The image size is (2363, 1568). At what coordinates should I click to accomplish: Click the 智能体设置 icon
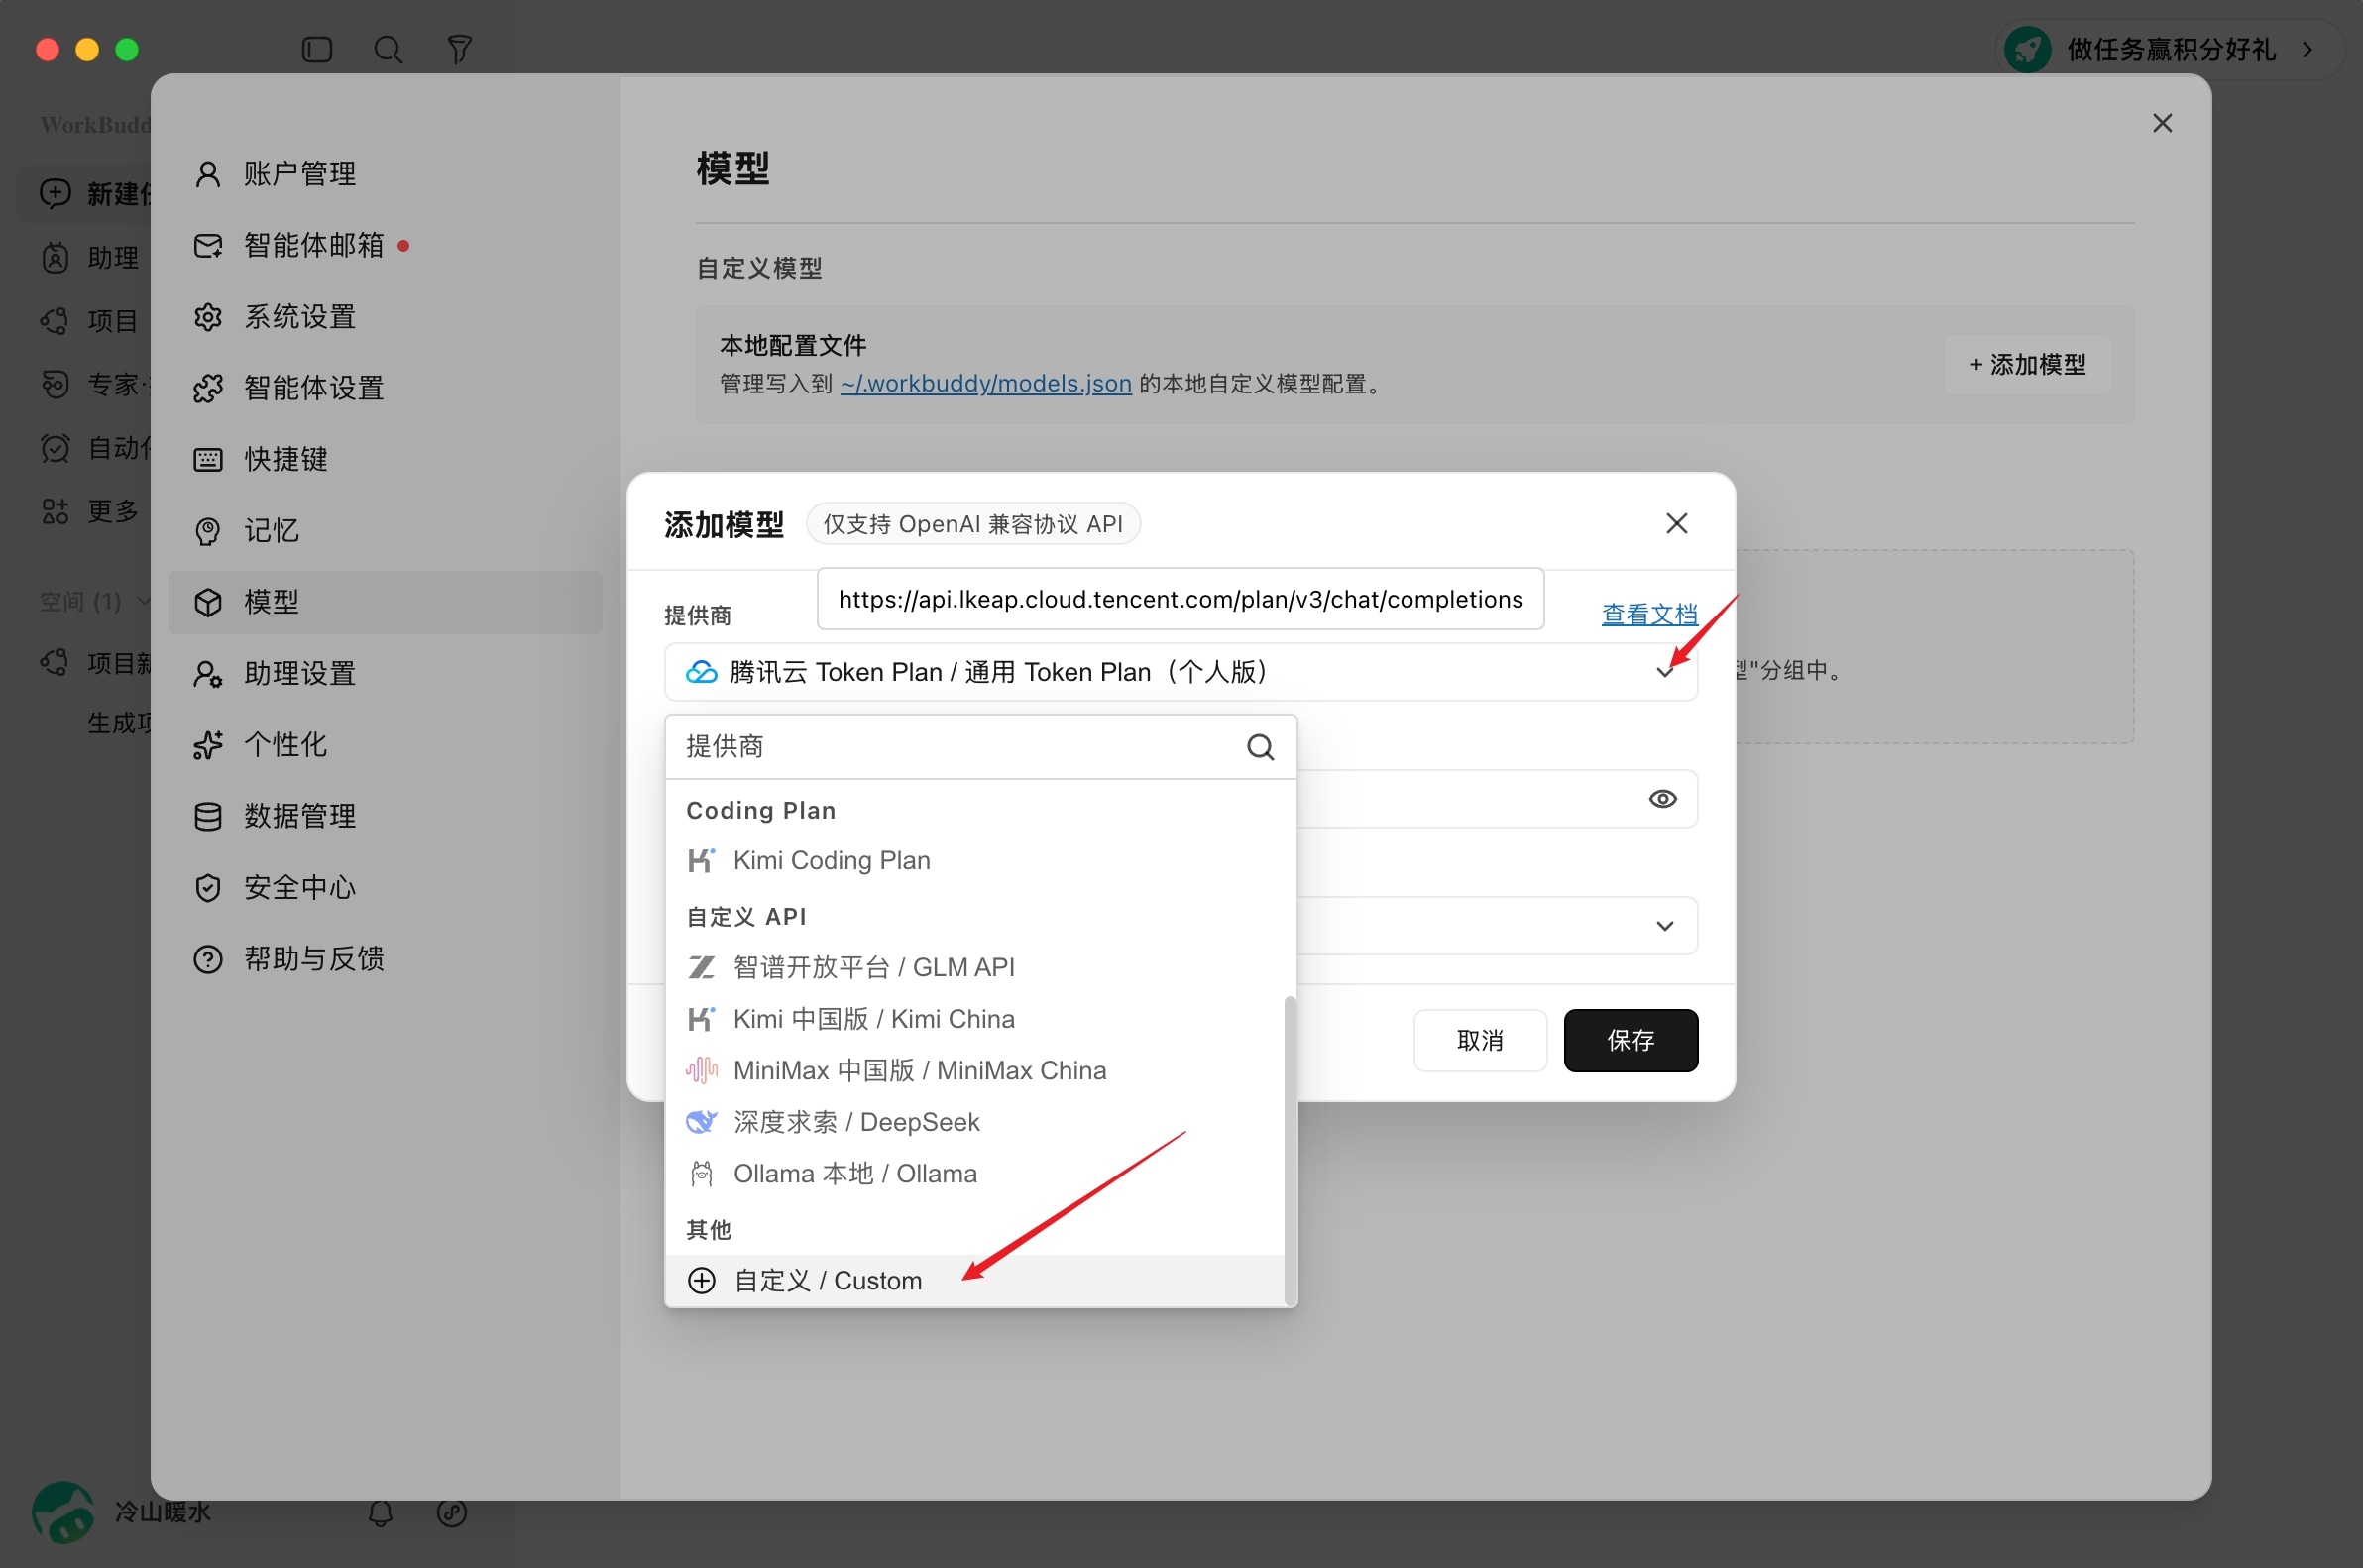click(x=207, y=388)
